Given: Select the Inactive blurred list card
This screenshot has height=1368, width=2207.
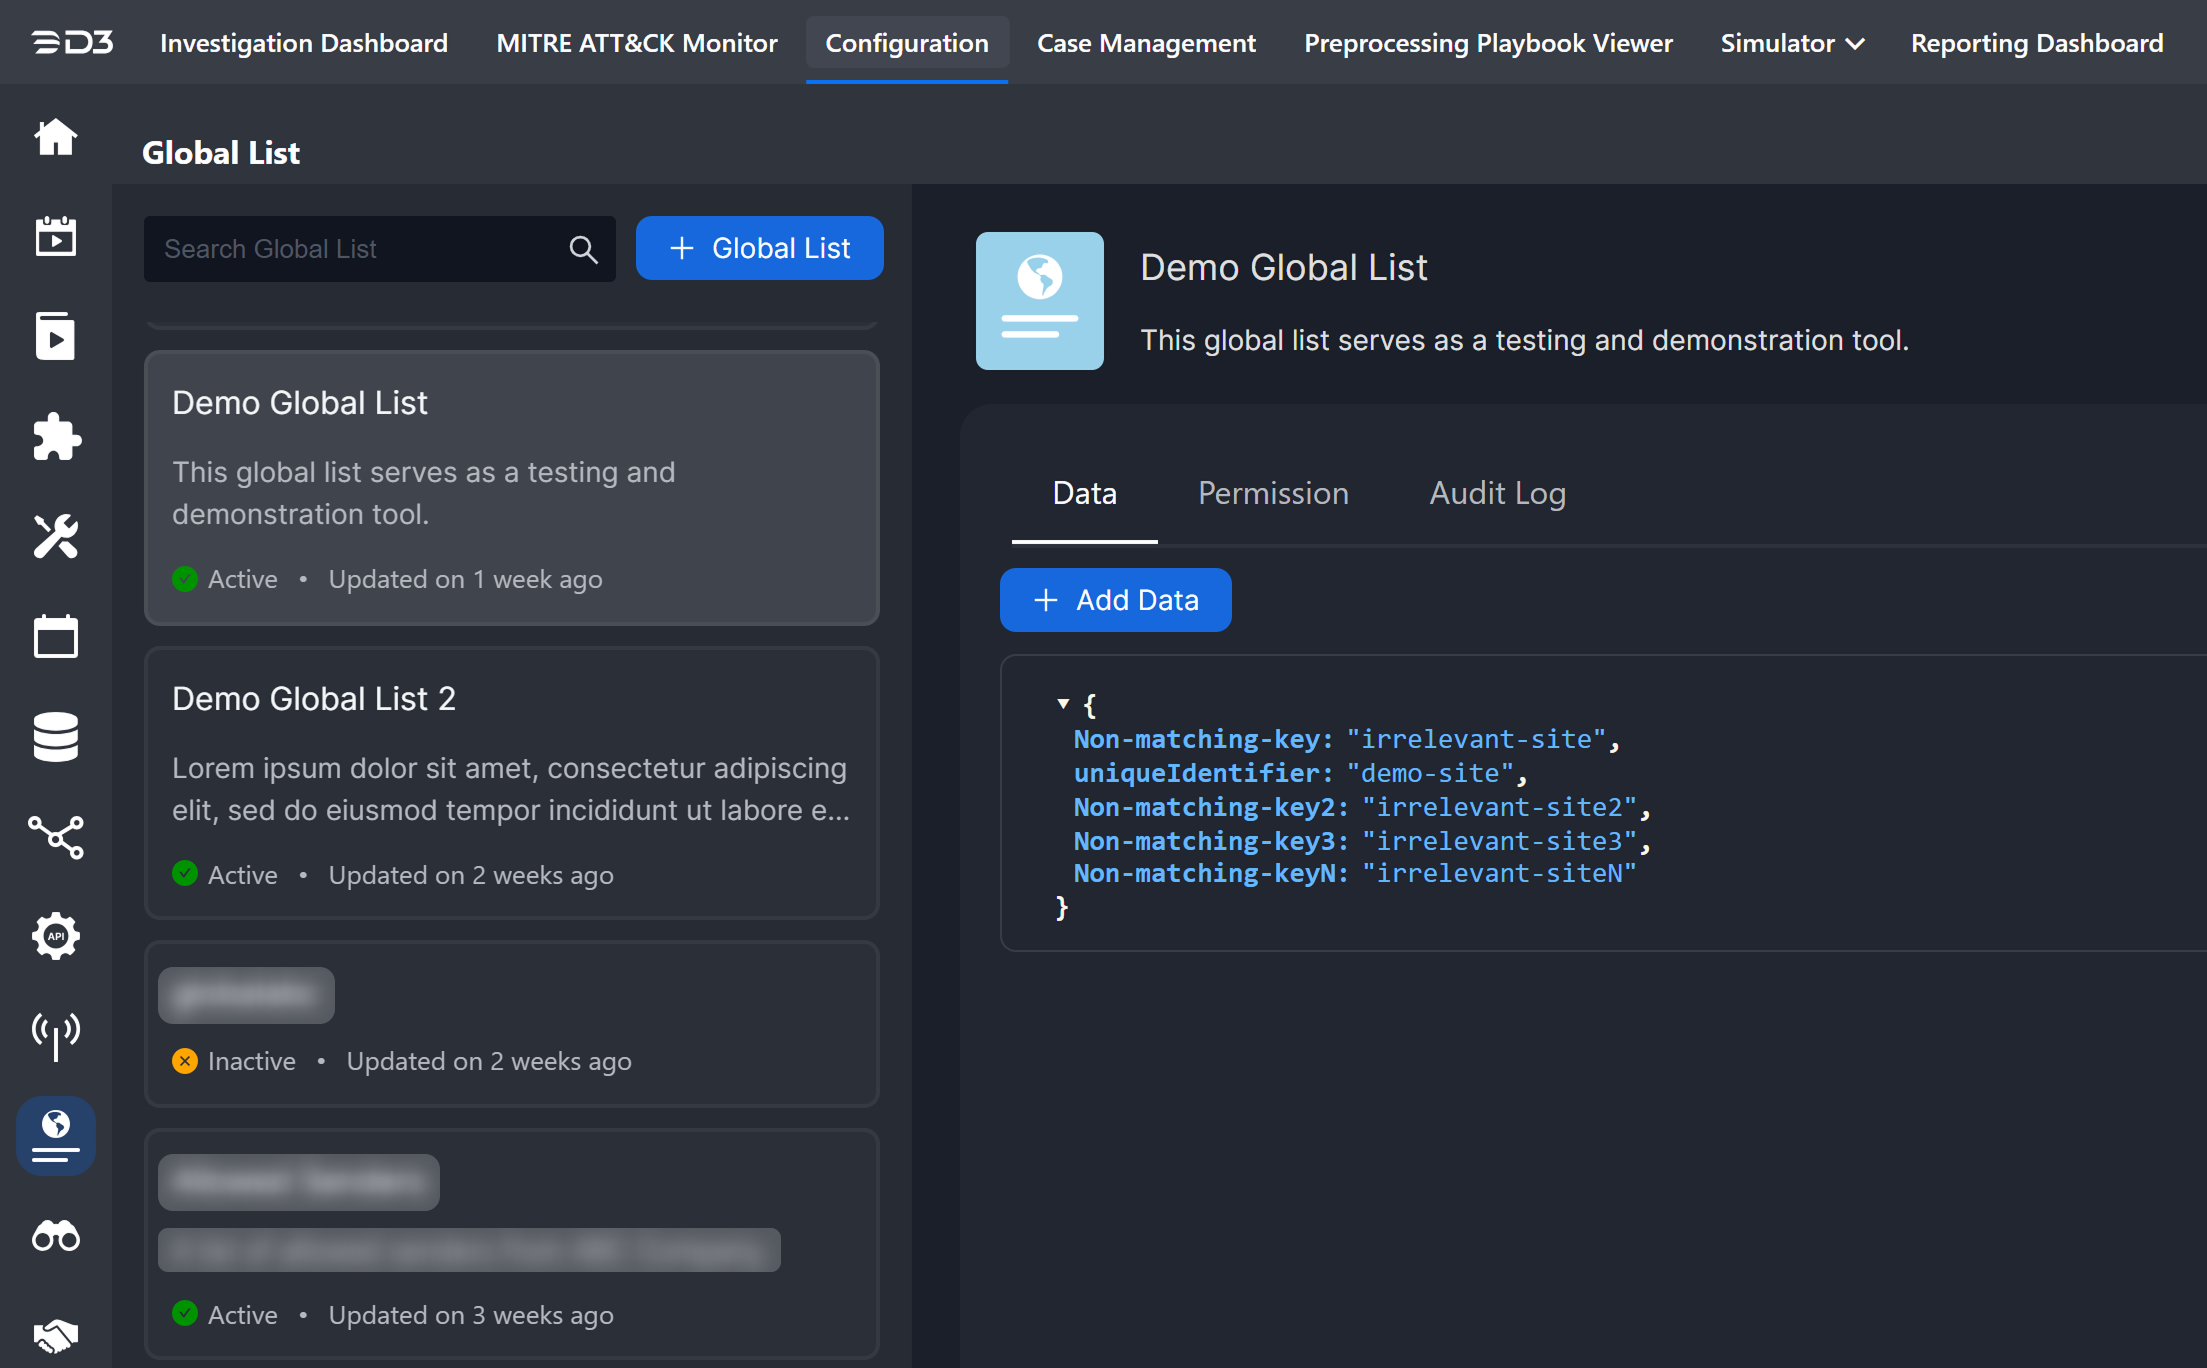Looking at the screenshot, I should pos(512,1024).
